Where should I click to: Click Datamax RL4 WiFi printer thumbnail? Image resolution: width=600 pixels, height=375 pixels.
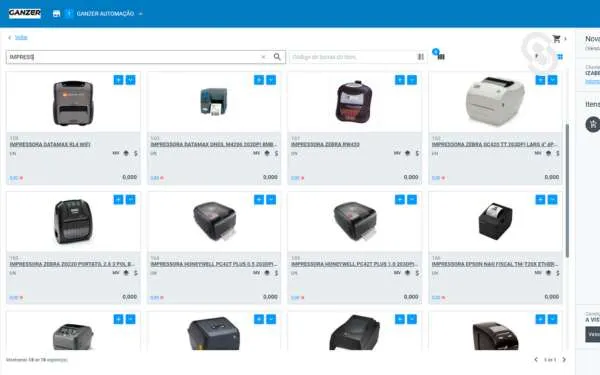click(73, 103)
